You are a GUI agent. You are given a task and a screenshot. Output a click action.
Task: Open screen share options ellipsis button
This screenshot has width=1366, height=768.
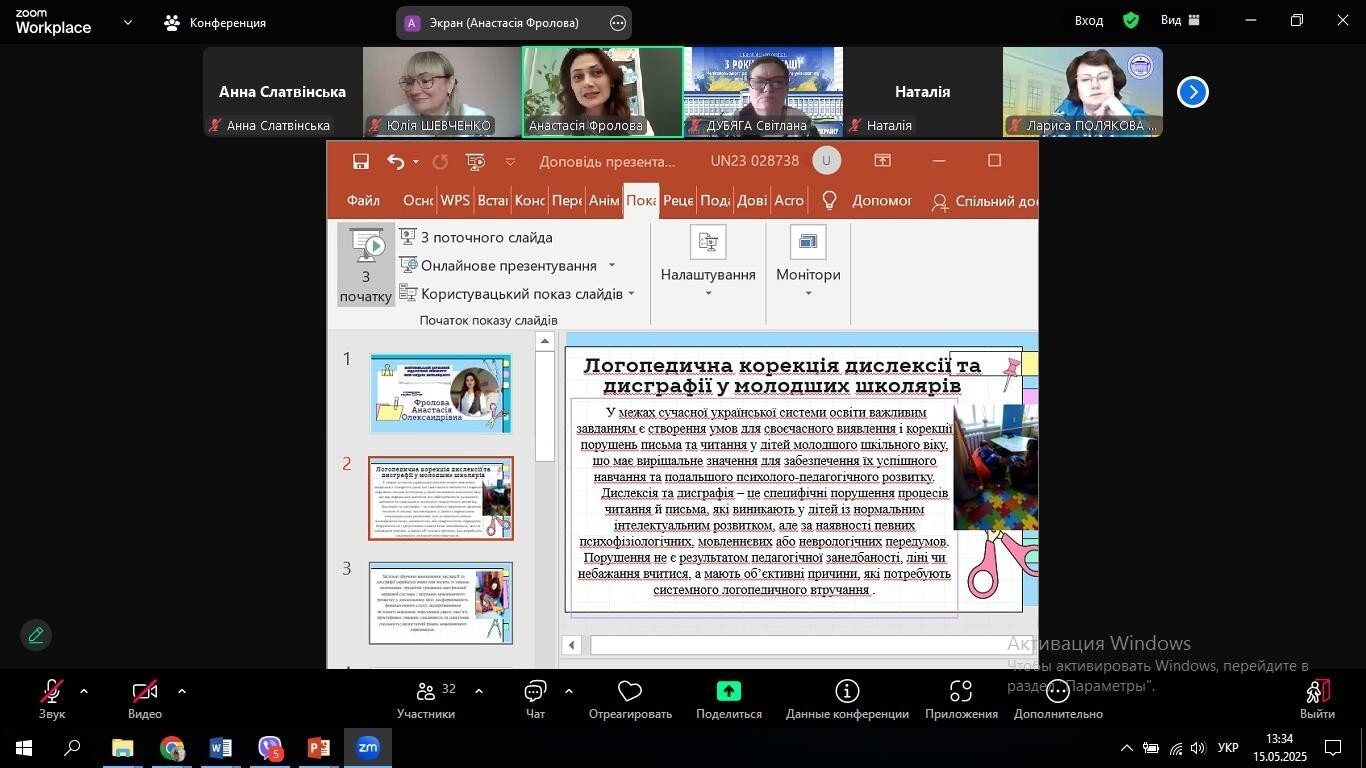[x=618, y=23]
